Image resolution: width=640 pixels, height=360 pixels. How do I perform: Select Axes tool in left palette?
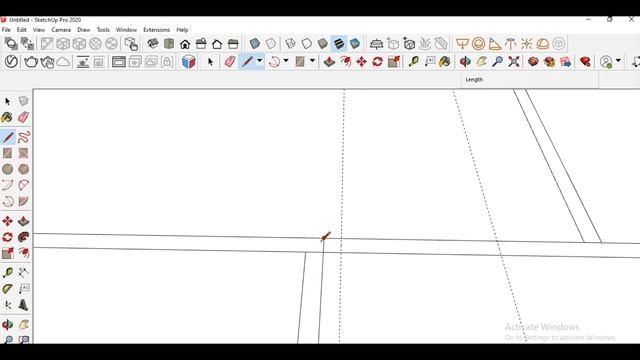point(7,305)
